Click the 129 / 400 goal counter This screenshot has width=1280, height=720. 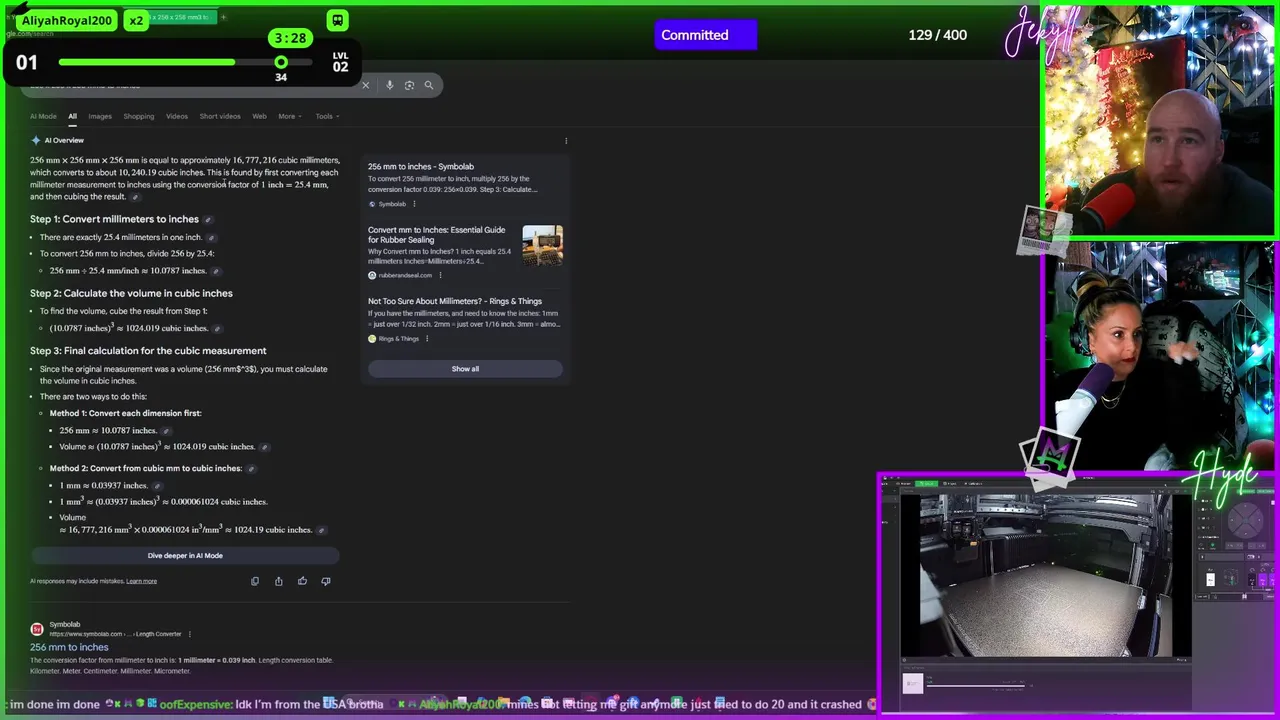pyautogui.click(x=937, y=35)
